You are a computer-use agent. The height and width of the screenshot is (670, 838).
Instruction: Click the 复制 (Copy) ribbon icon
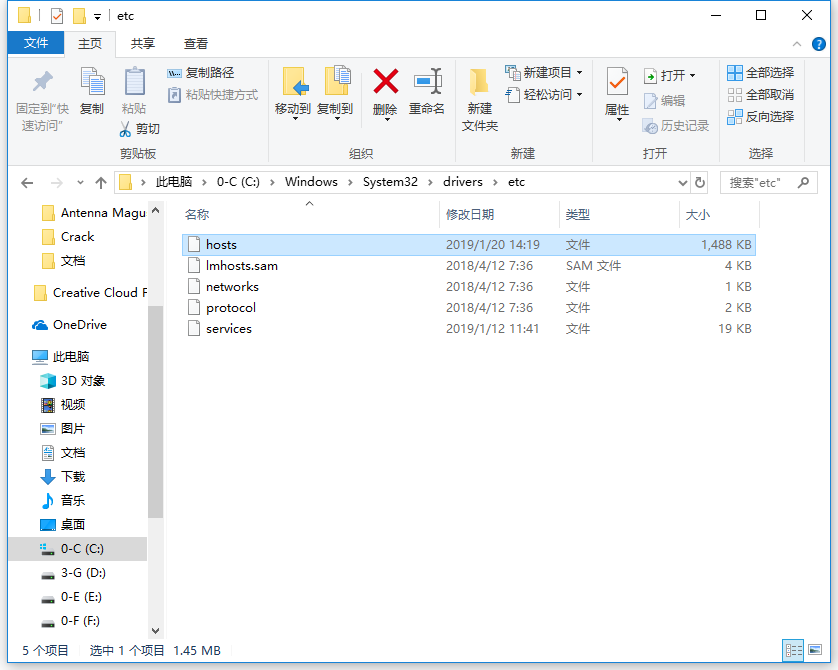coord(92,82)
